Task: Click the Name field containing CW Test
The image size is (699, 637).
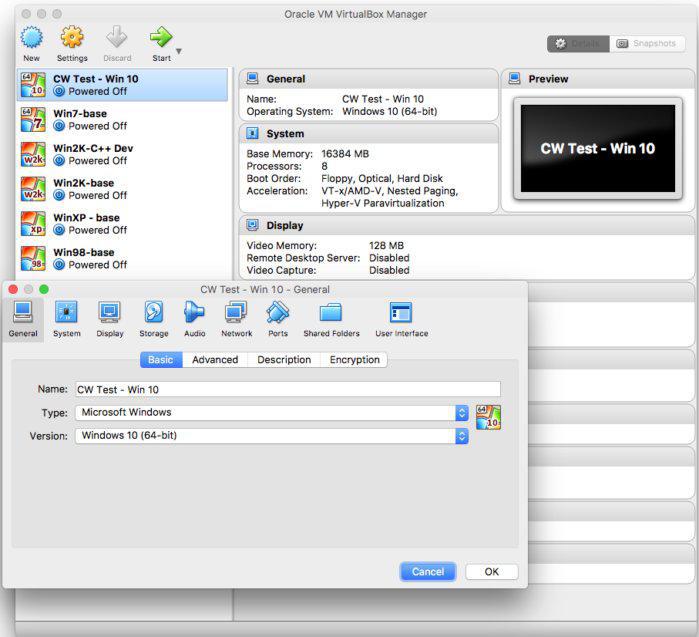Action: (x=288, y=389)
